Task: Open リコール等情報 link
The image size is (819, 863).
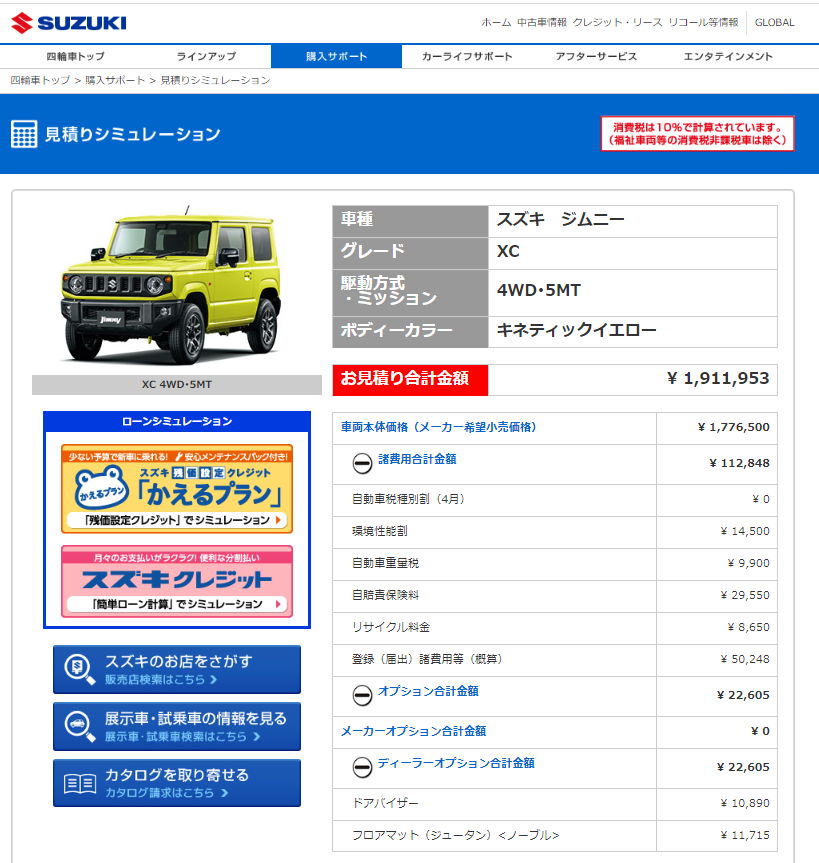Action: 703,23
